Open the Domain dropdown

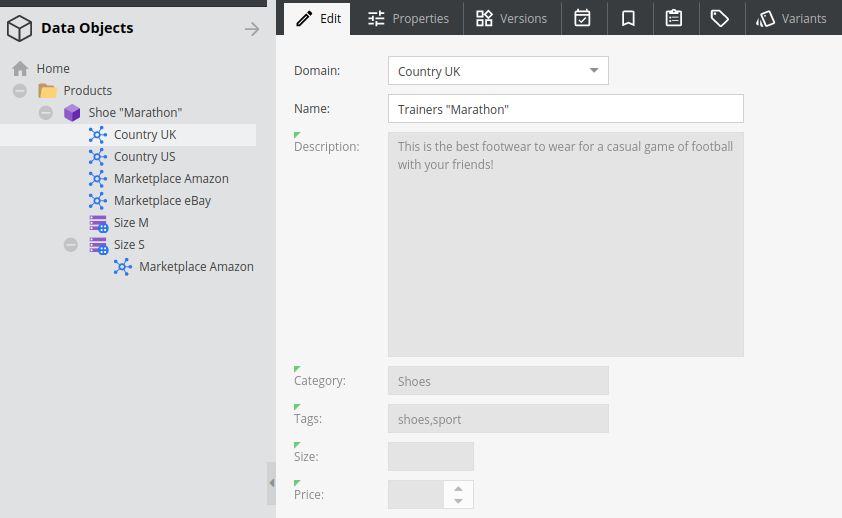point(593,71)
